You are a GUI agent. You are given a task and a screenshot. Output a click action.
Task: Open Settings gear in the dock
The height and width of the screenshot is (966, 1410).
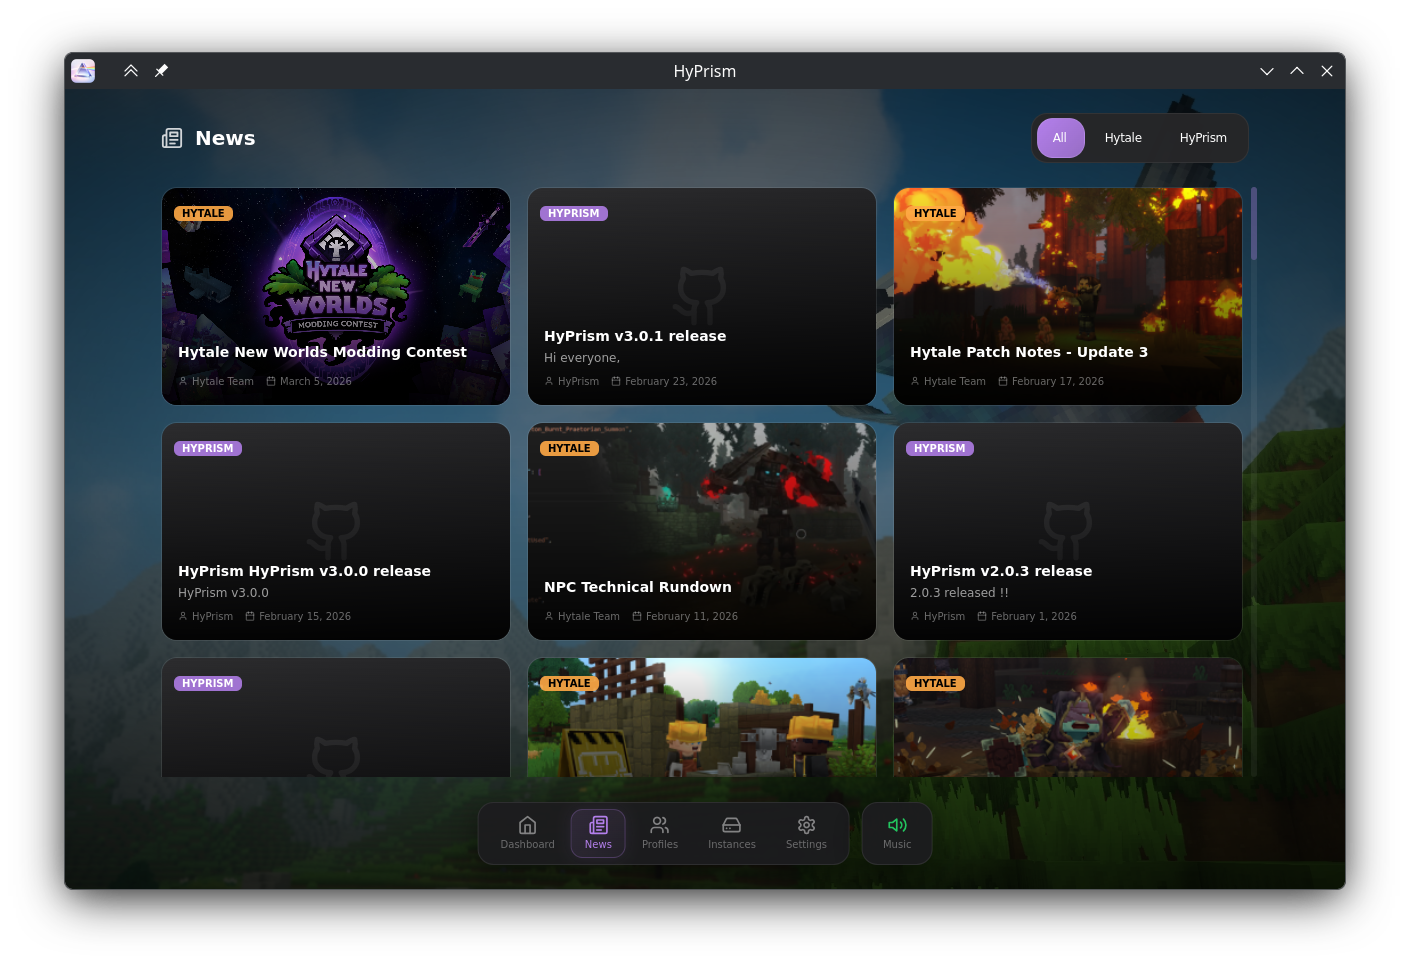click(806, 832)
